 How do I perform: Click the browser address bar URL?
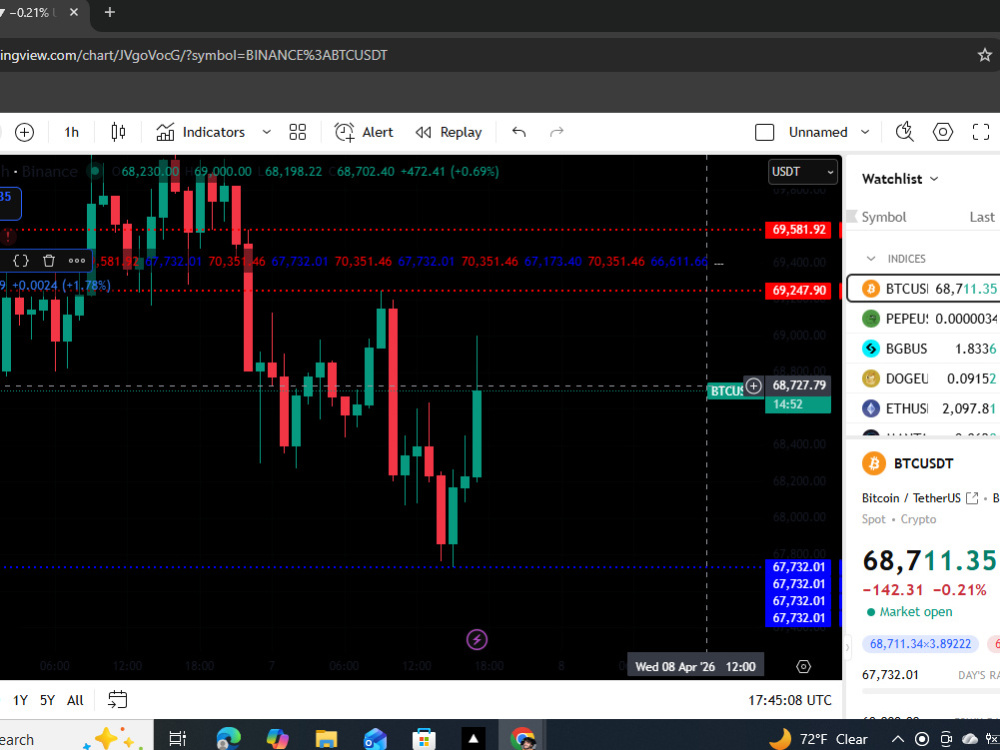click(194, 55)
